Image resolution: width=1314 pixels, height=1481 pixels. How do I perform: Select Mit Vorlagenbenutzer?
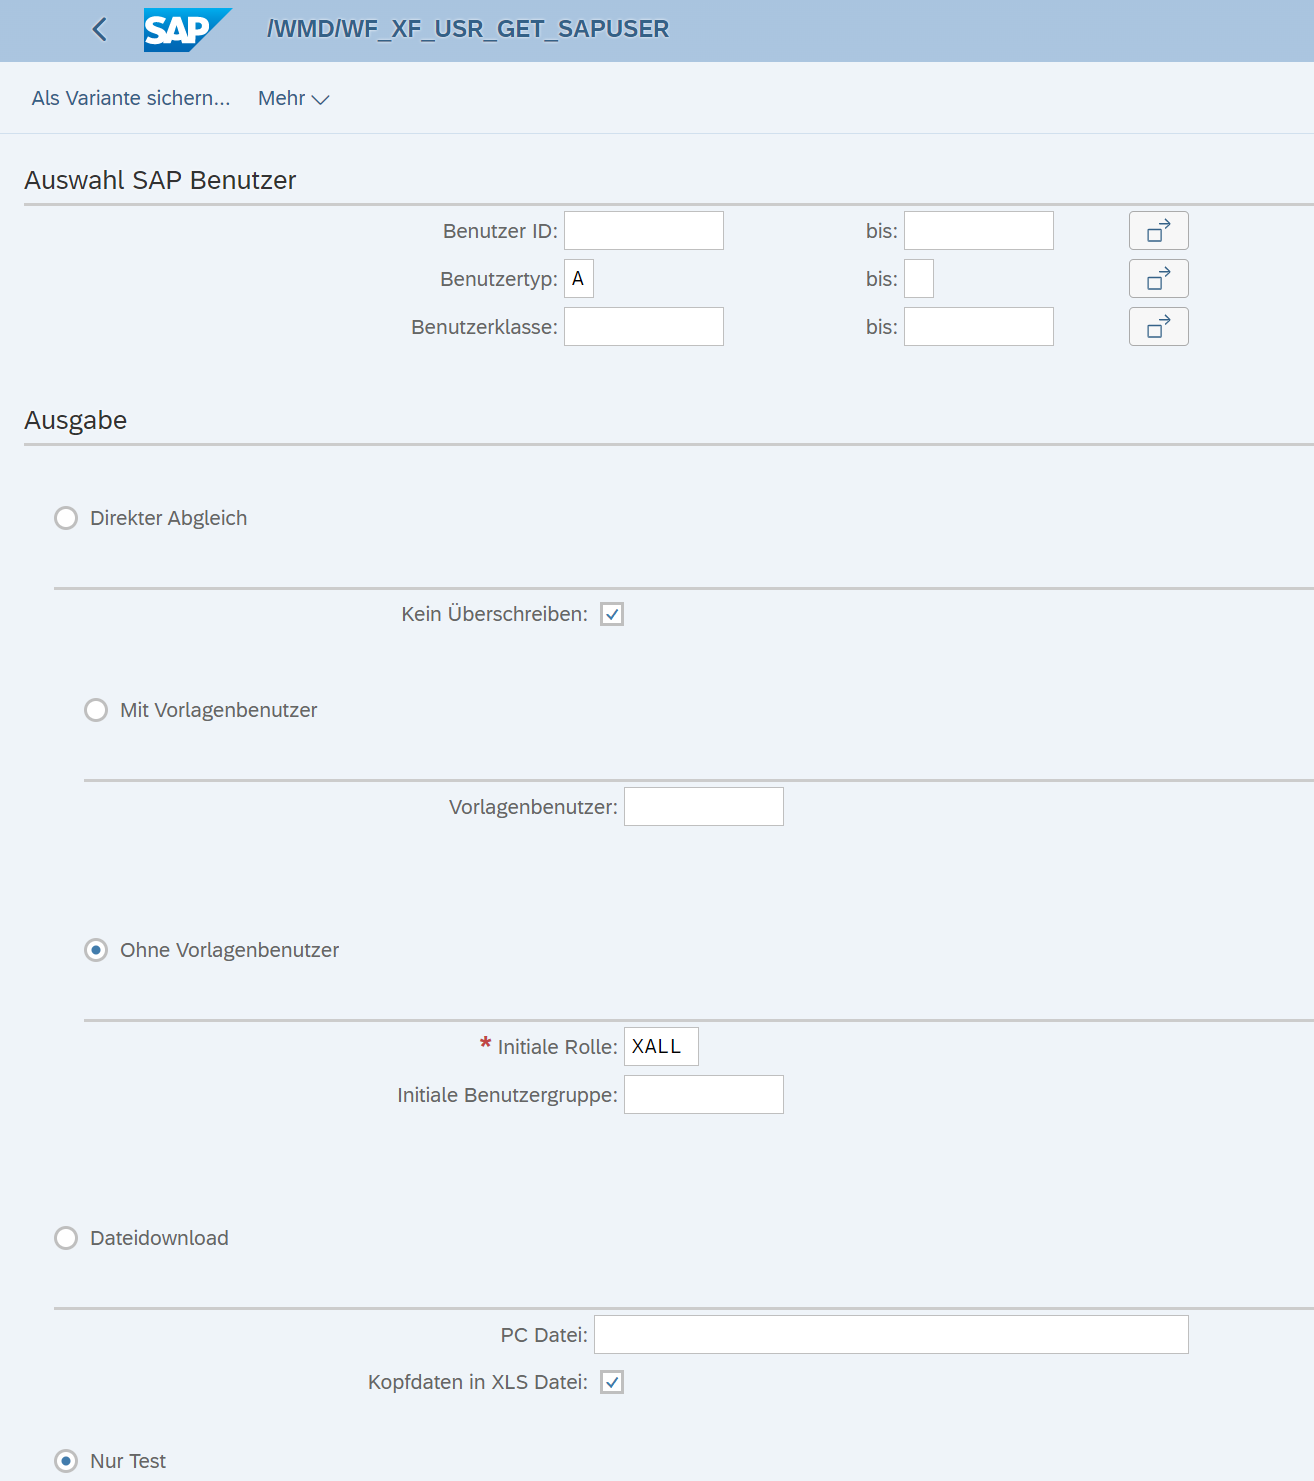[x=96, y=710]
